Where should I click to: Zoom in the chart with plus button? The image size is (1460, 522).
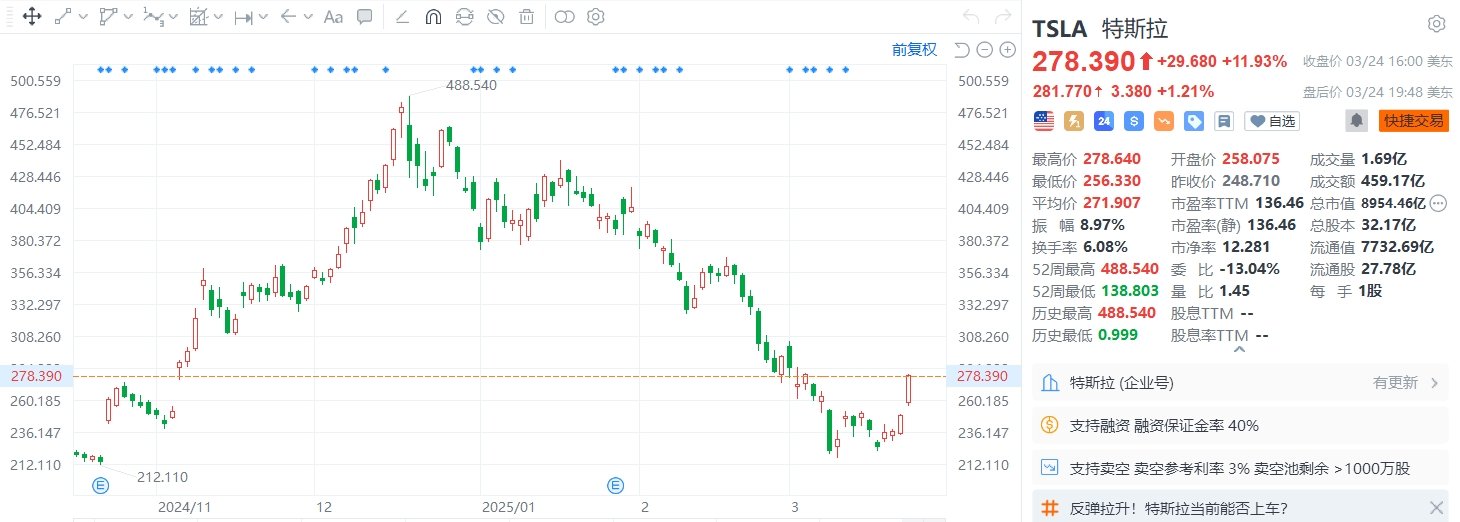[x=1006, y=50]
